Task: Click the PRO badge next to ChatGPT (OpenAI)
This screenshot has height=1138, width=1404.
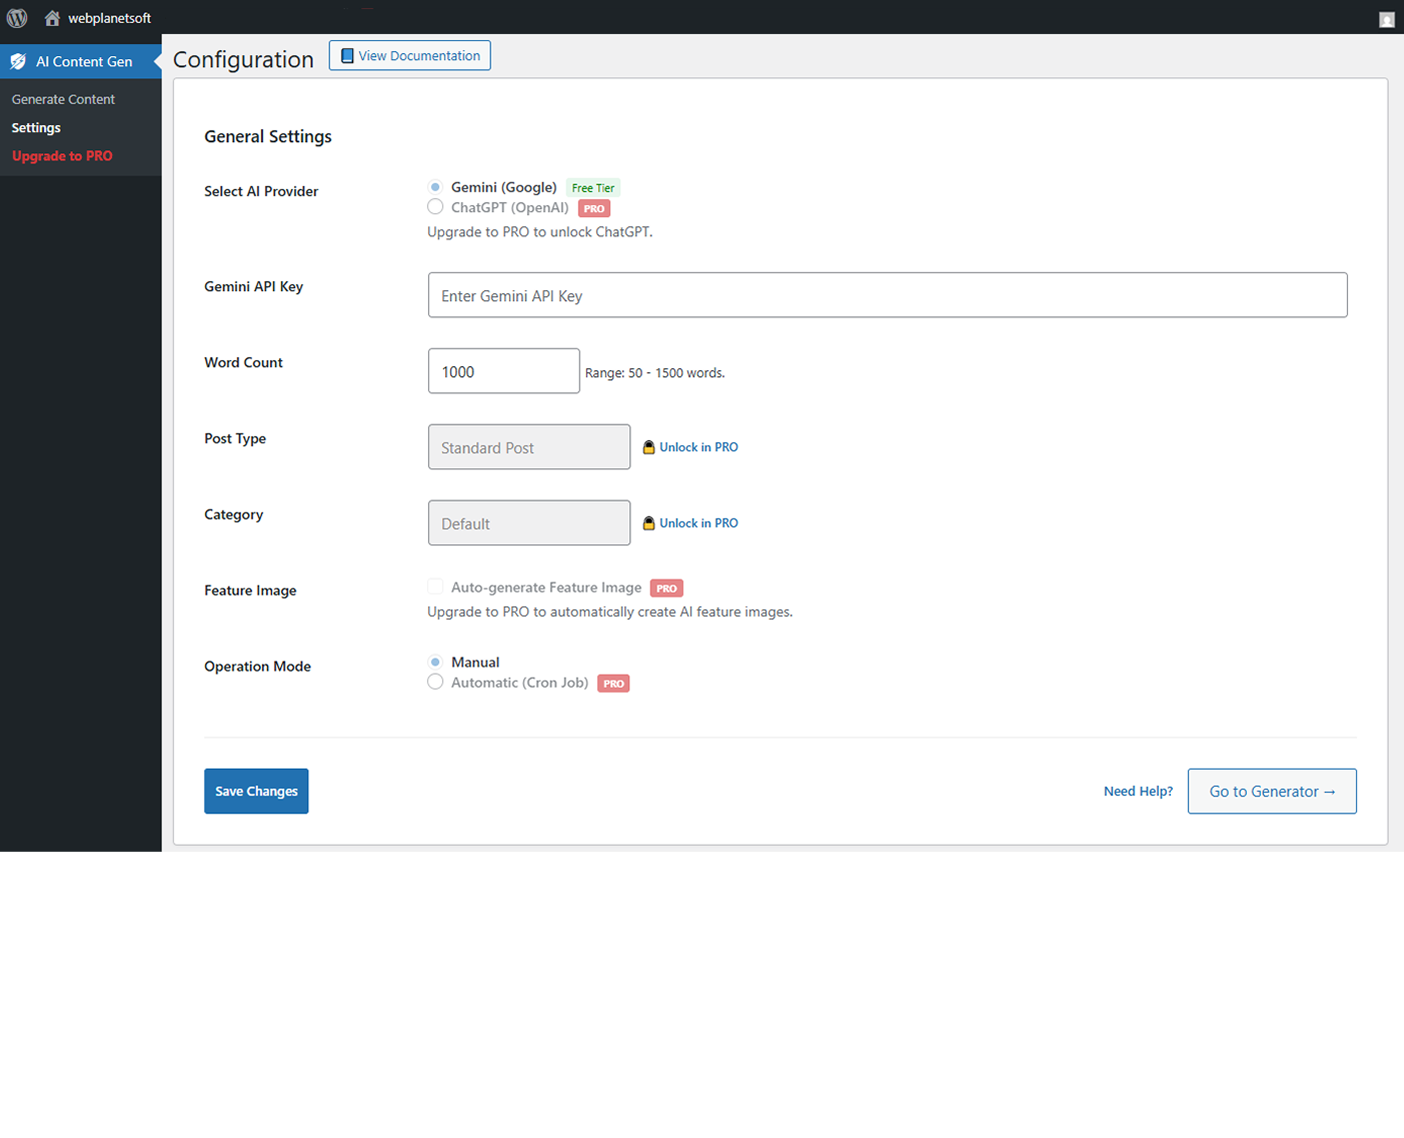Action: (x=594, y=208)
